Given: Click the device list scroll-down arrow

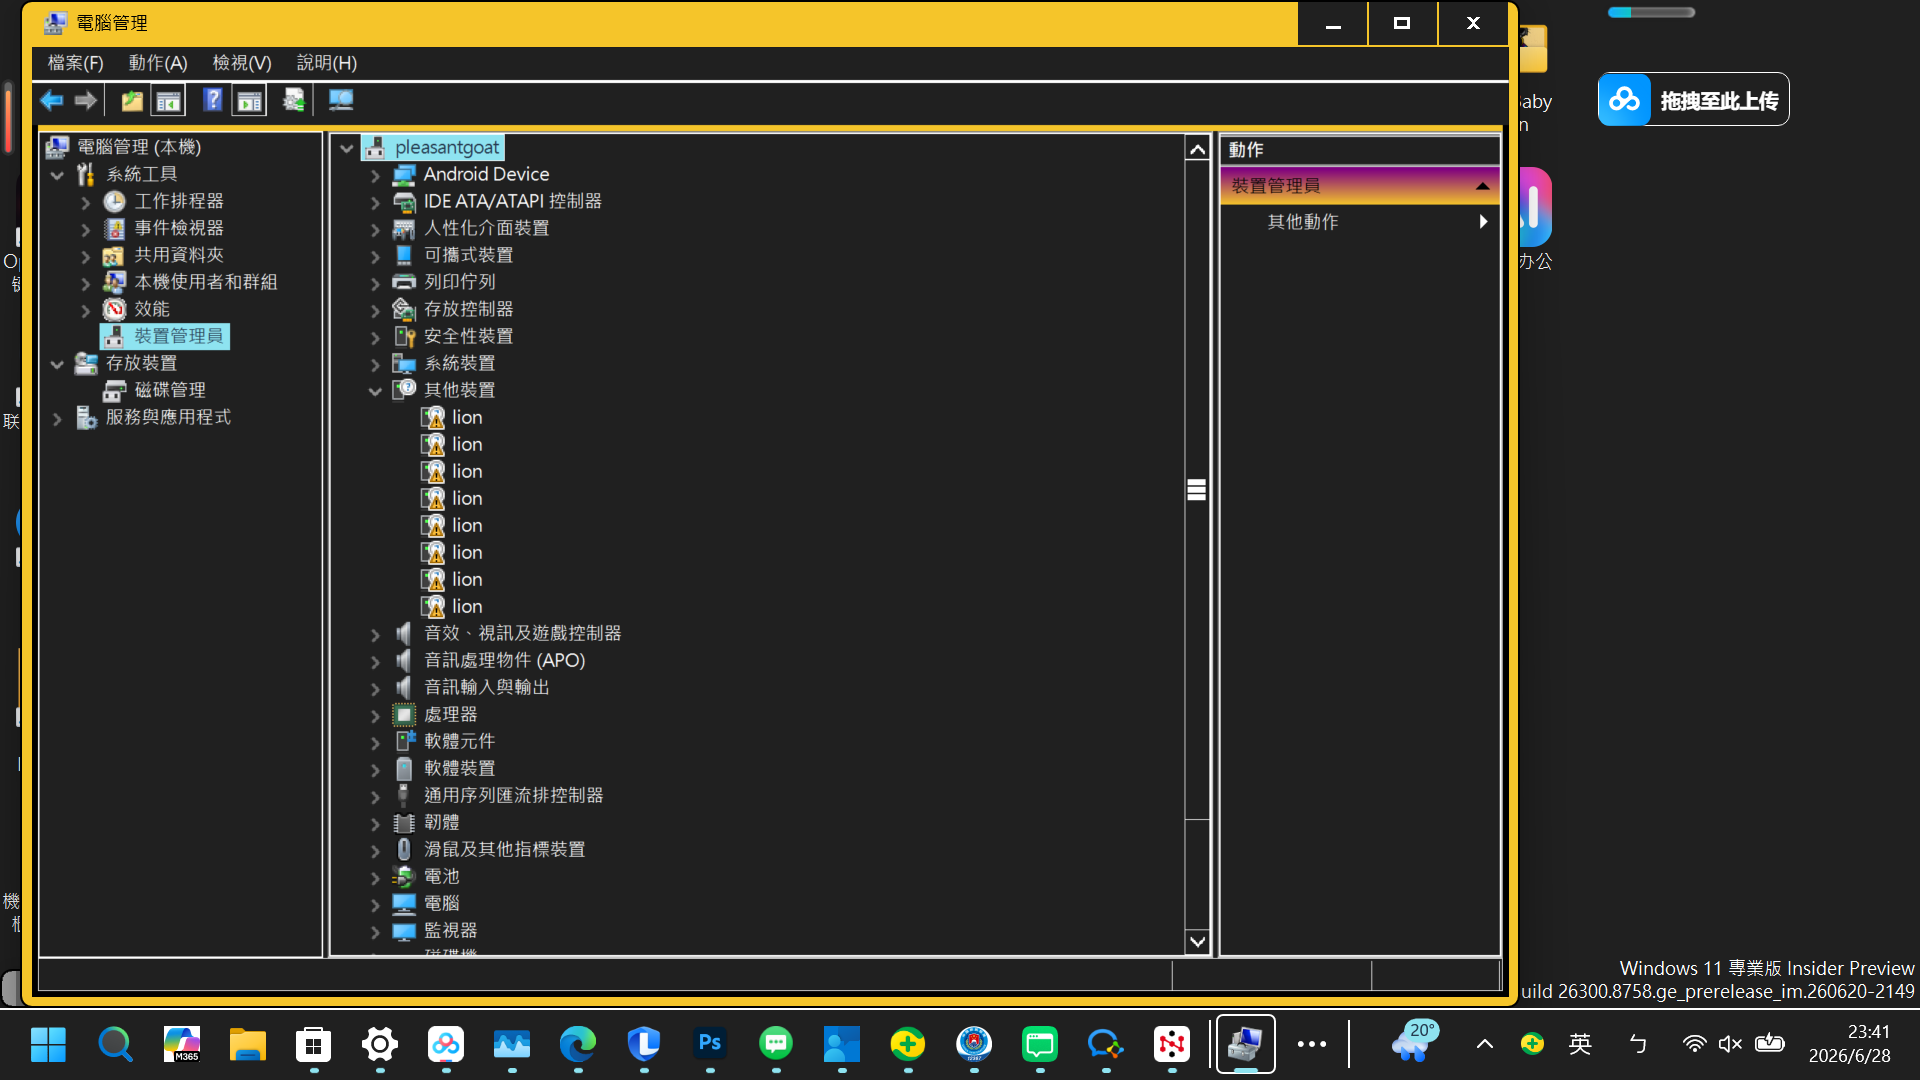Looking at the screenshot, I should click(x=1197, y=942).
